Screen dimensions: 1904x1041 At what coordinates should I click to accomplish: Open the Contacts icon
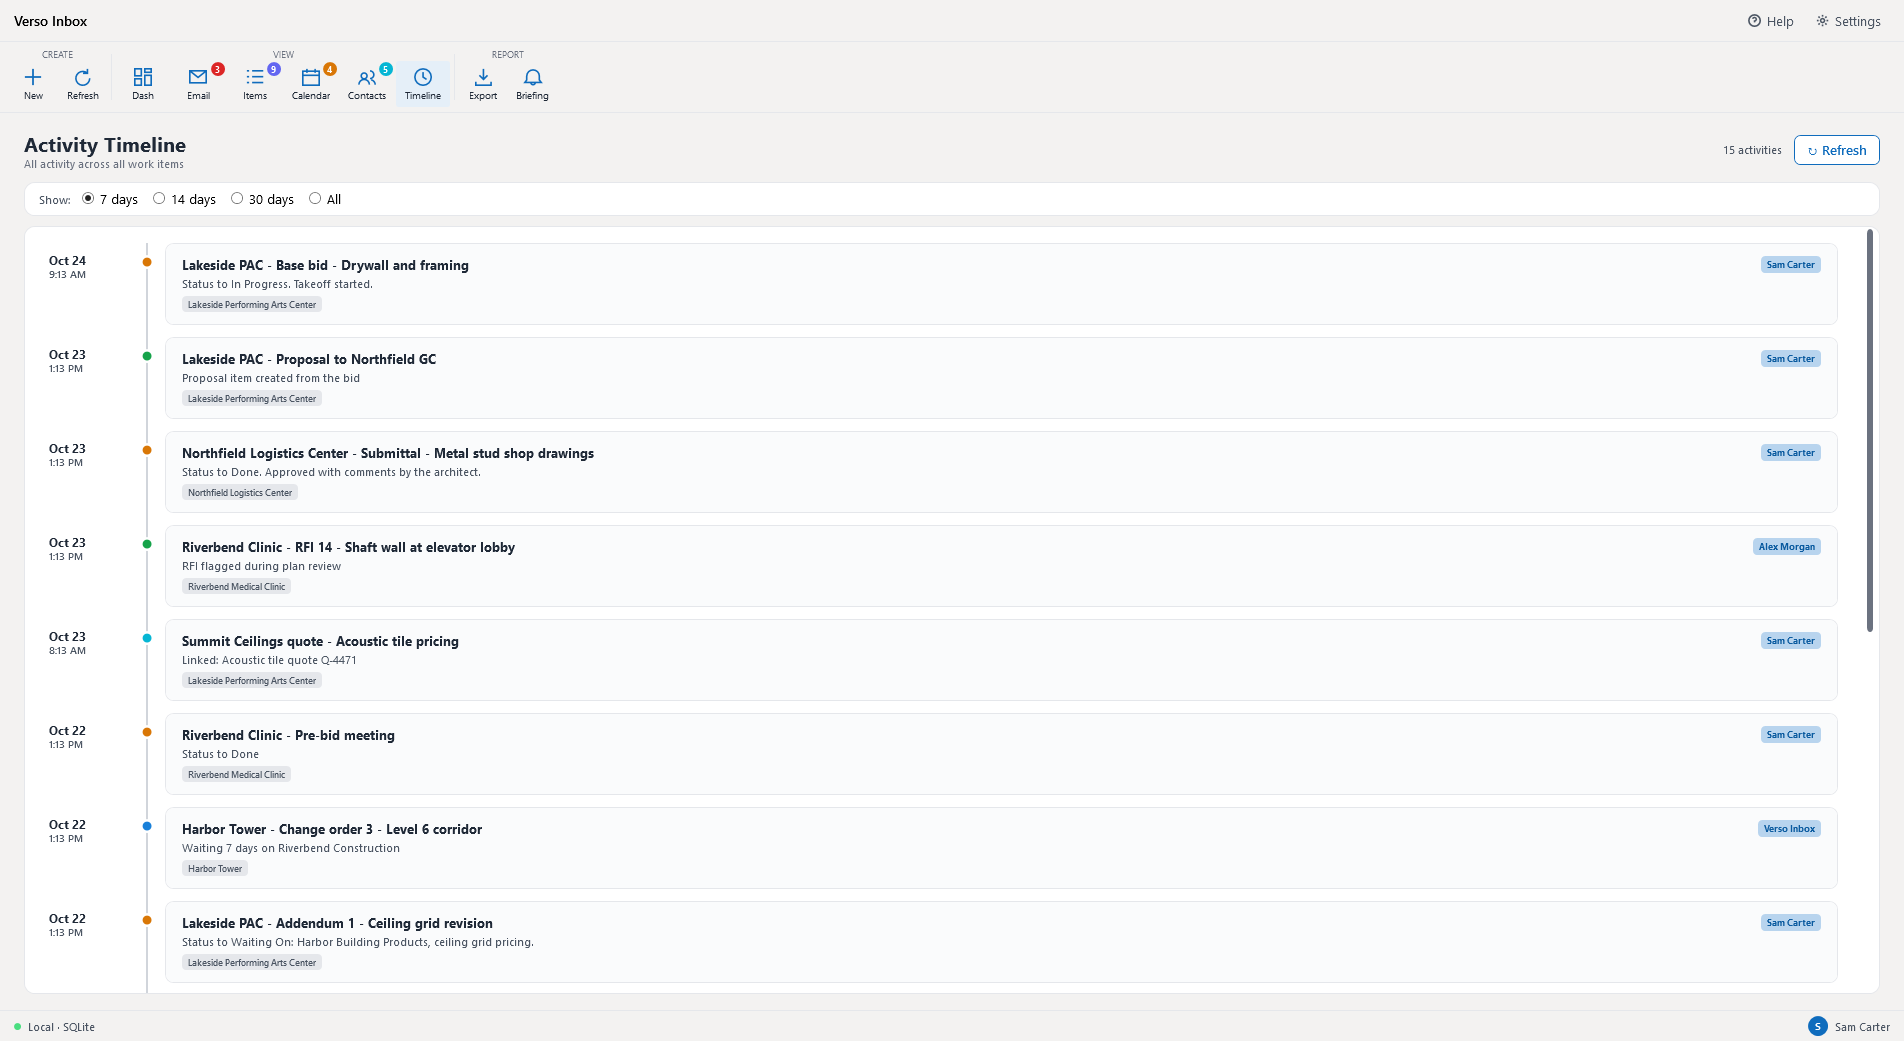pos(367,78)
